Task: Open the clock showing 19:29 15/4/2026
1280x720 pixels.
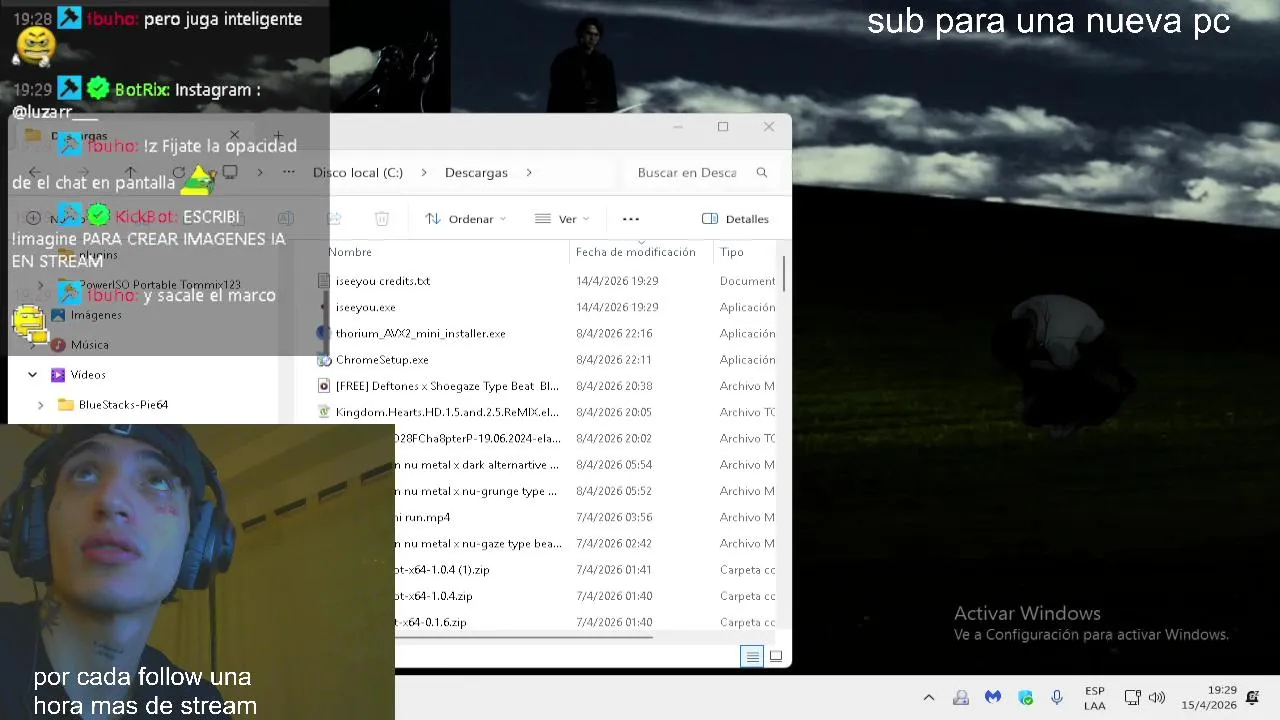Action: point(1208,698)
